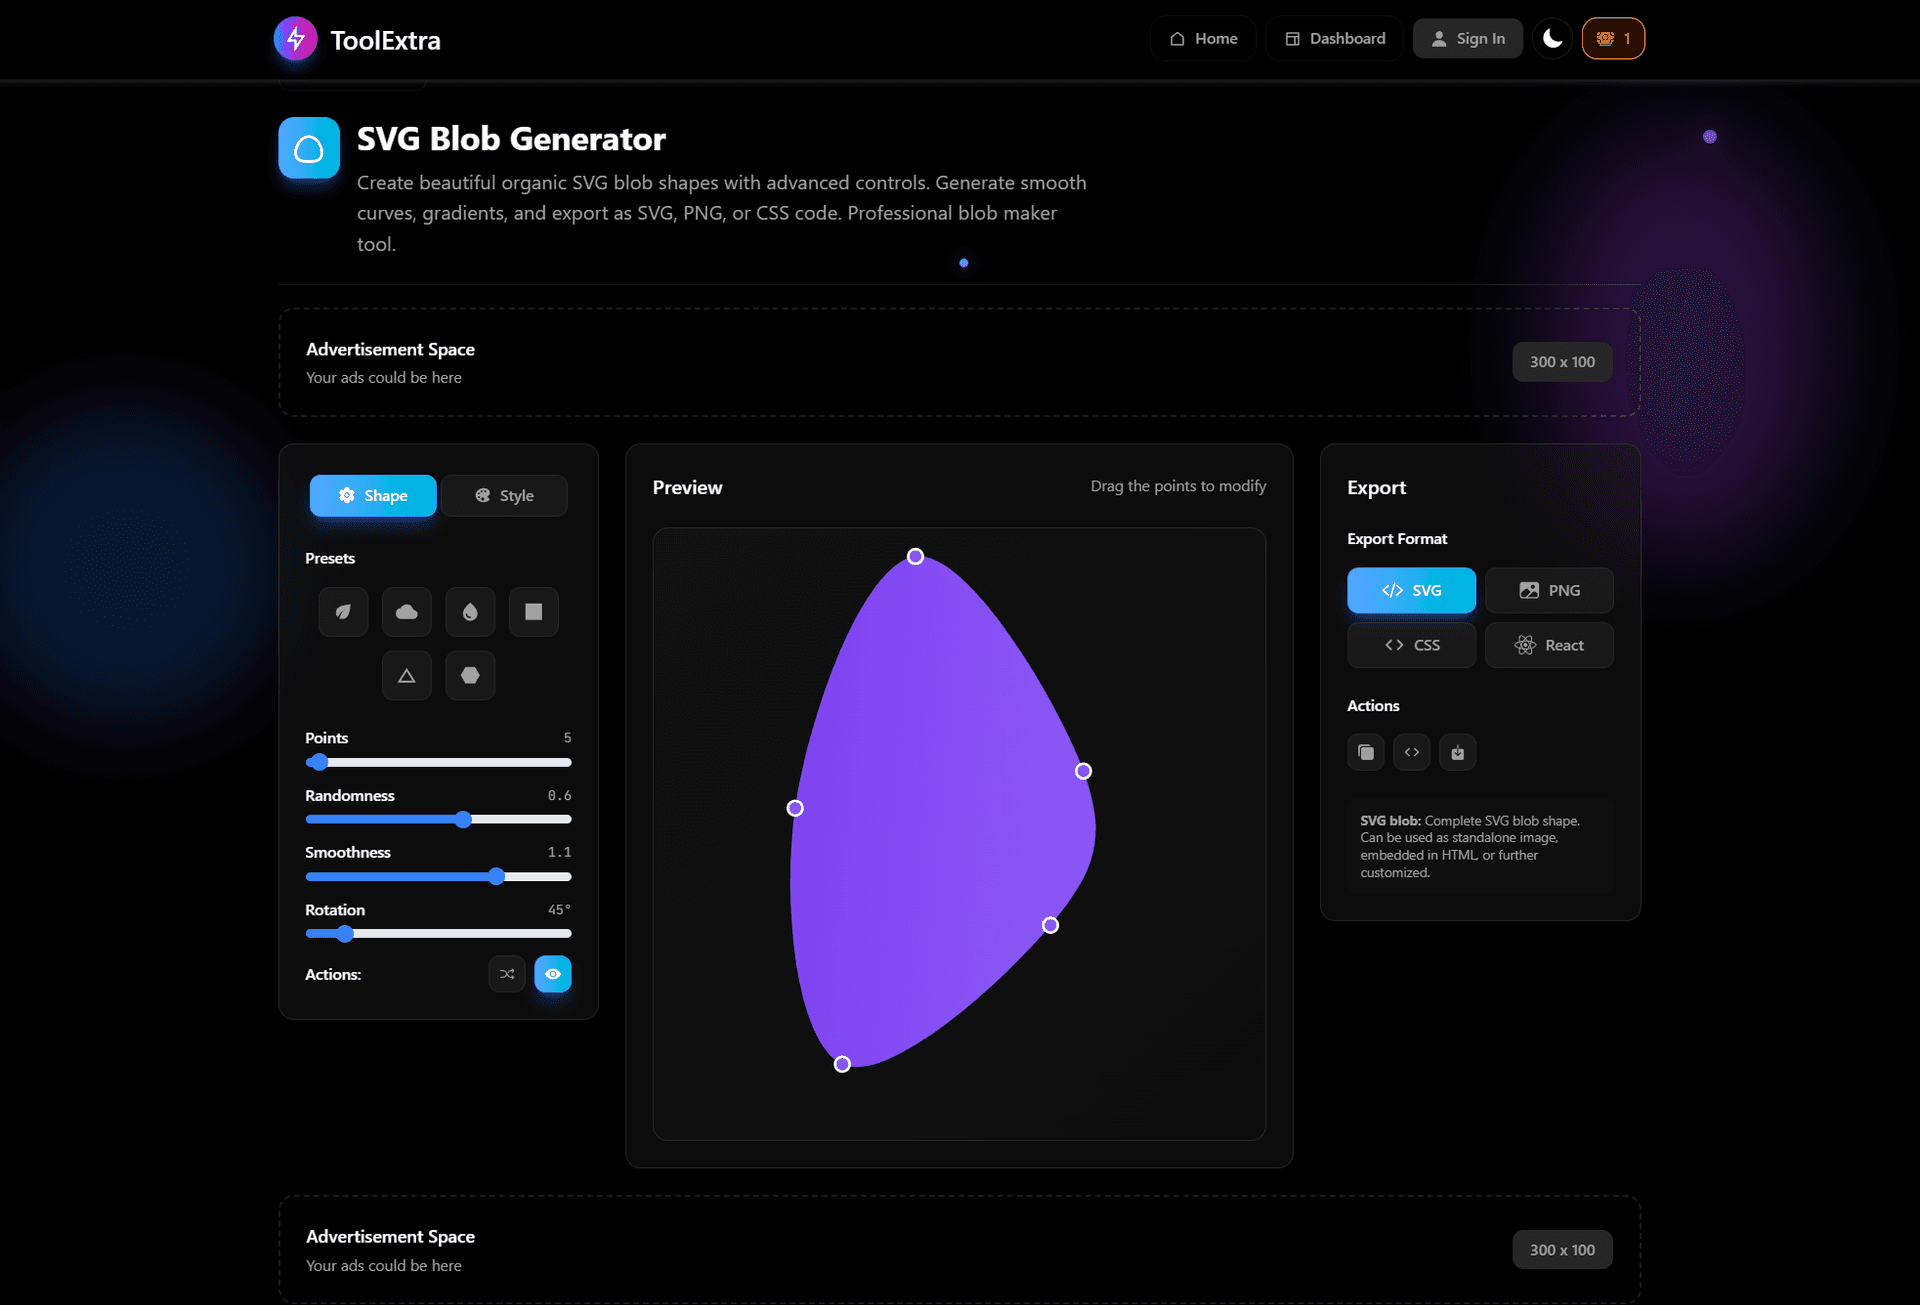Screen dimensions: 1920x1305
Task: Select the leaf blob preset
Action: click(343, 611)
